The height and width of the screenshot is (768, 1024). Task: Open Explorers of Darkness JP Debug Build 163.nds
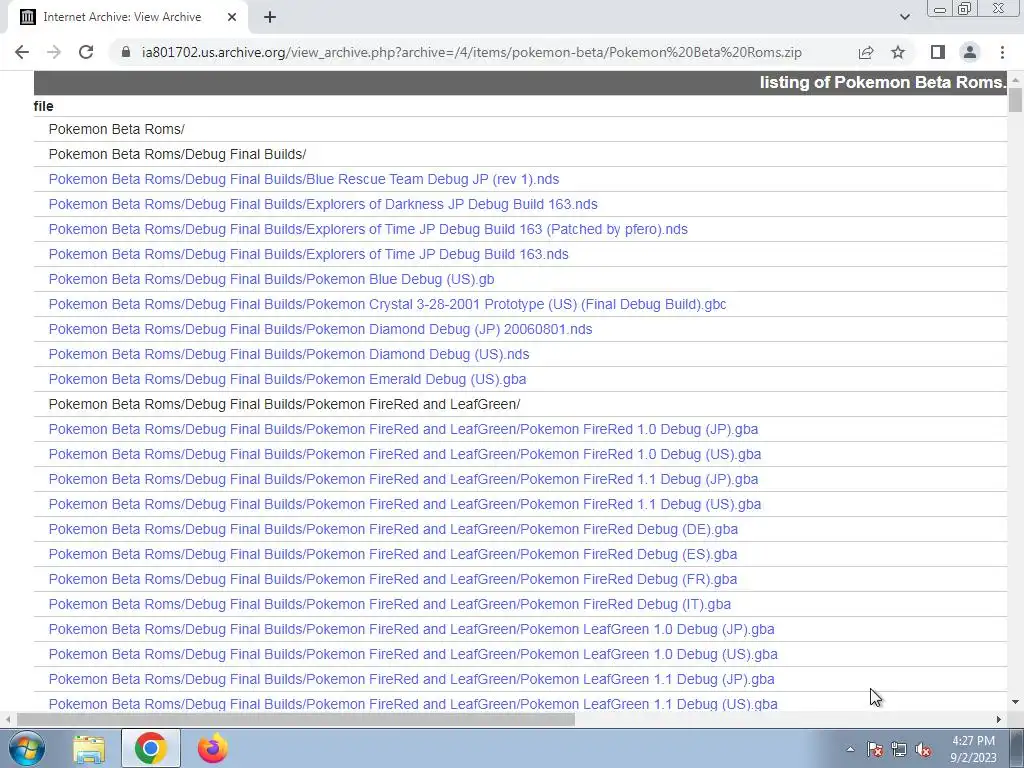pos(323,204)
